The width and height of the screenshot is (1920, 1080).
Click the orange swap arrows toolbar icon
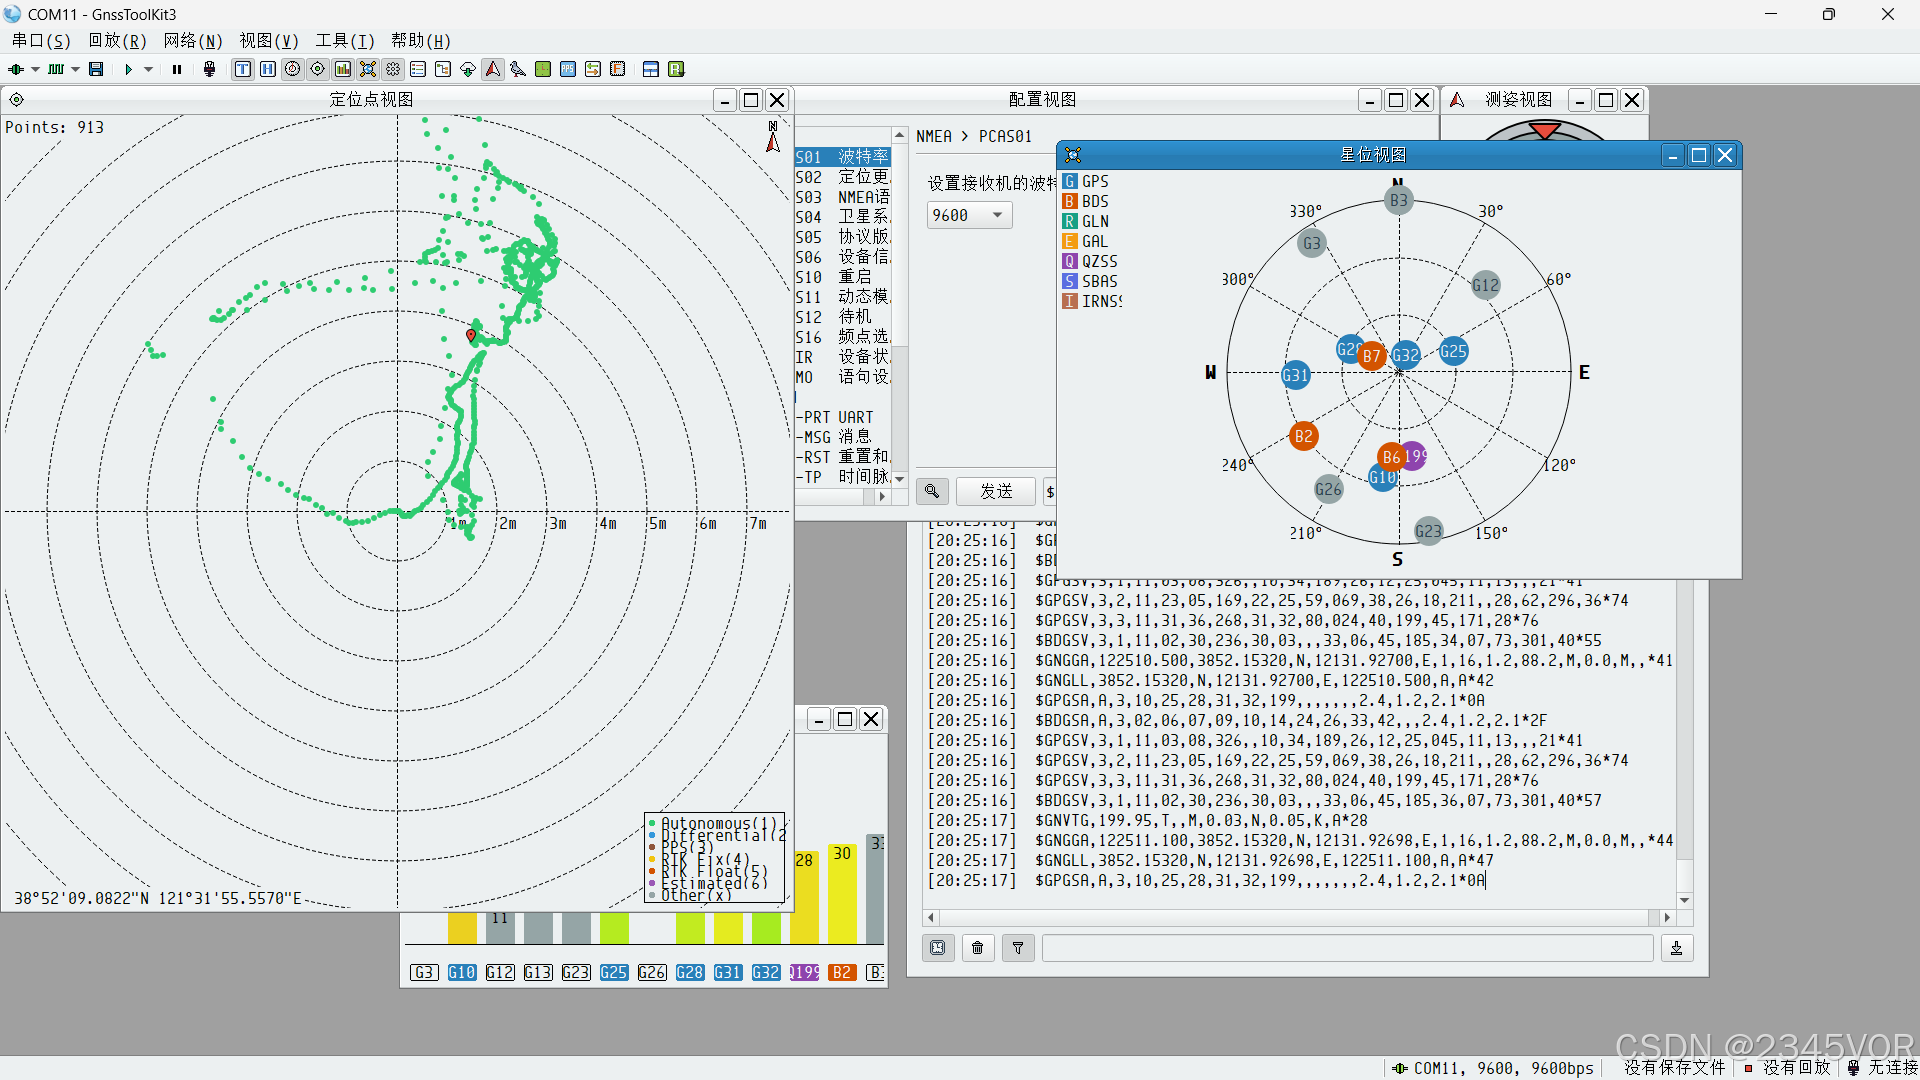593,69
